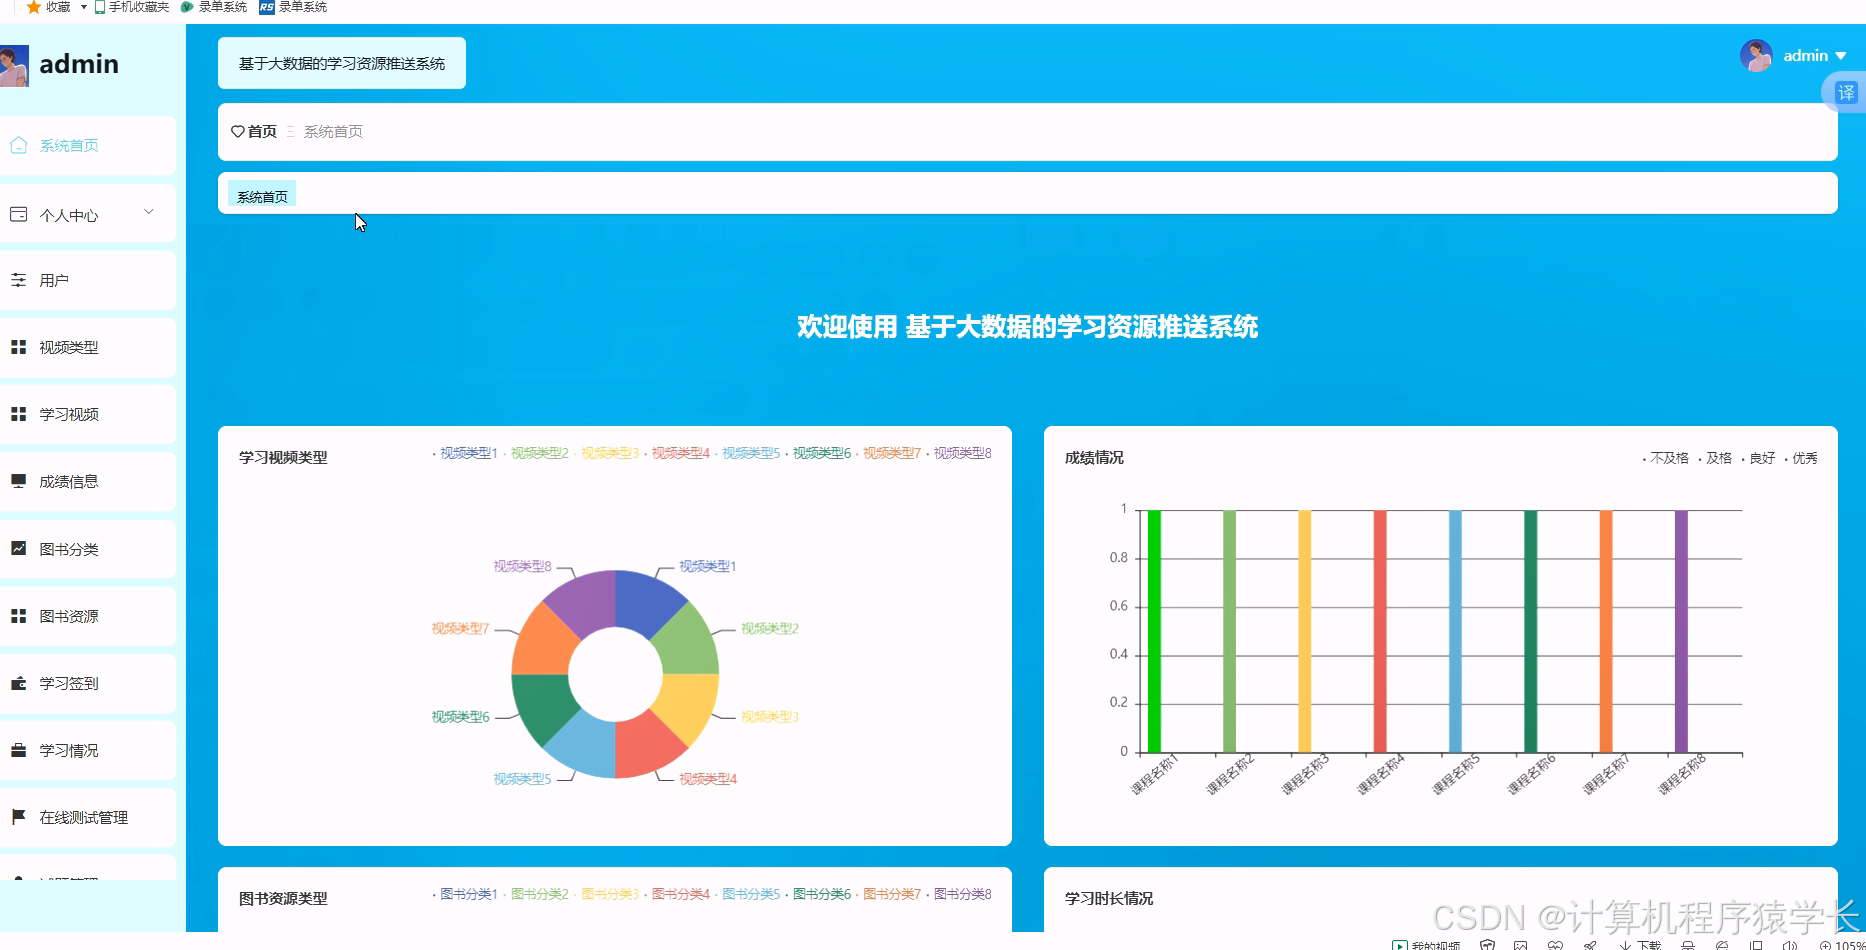Toggle 视频类型1 legend entry

tap(465, 453)
